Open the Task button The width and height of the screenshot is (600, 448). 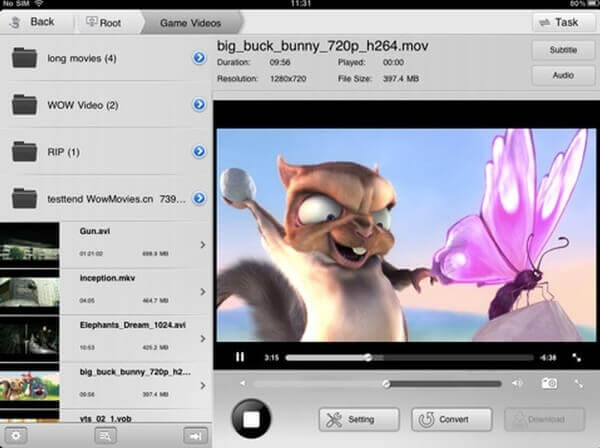563,23
